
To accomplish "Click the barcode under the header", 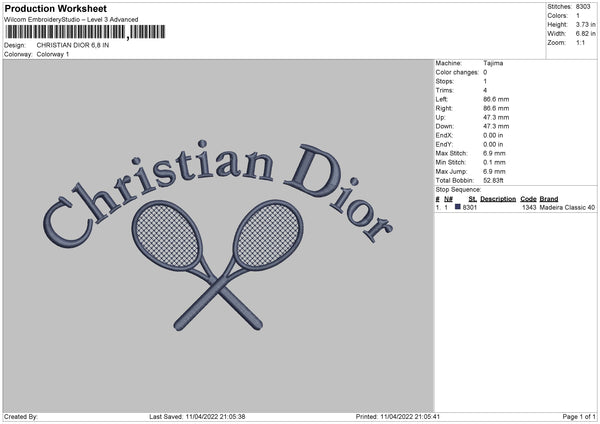I will pos(85,32).
